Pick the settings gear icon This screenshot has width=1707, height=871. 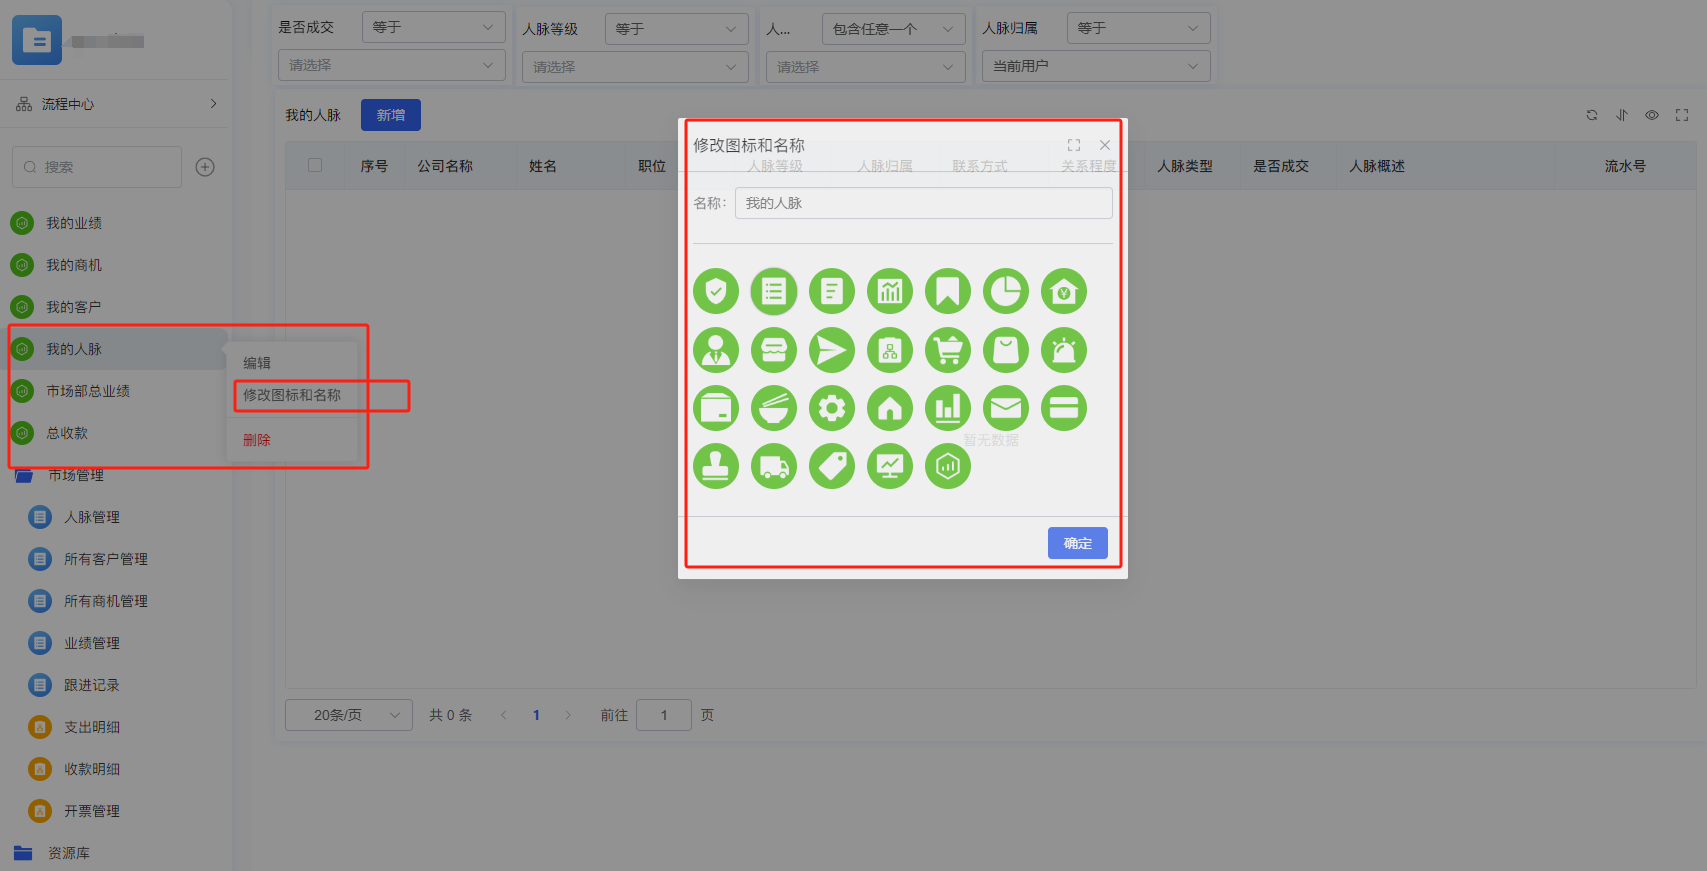[x=831, y=408]
